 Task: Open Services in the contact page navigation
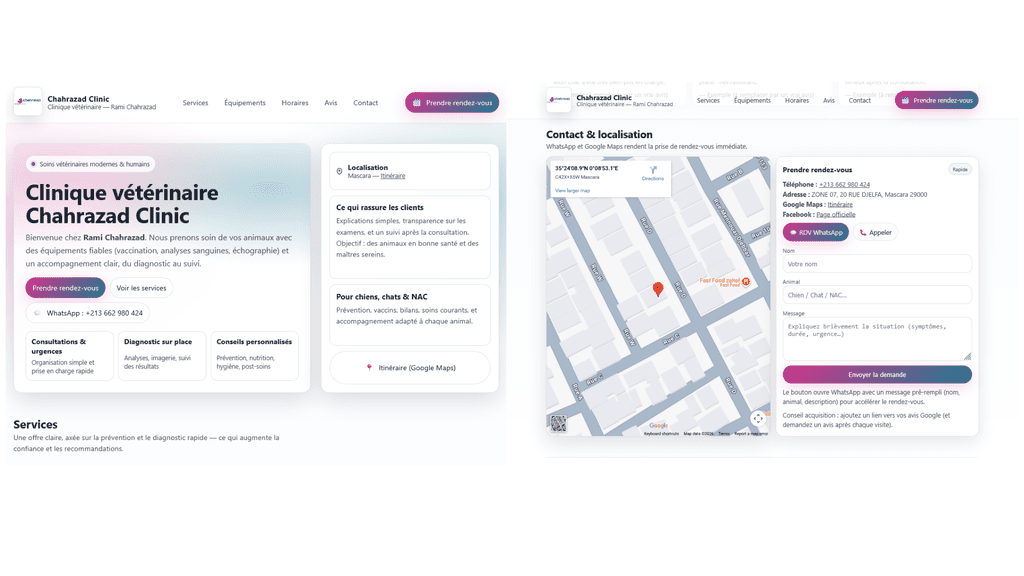click(708, 101)
